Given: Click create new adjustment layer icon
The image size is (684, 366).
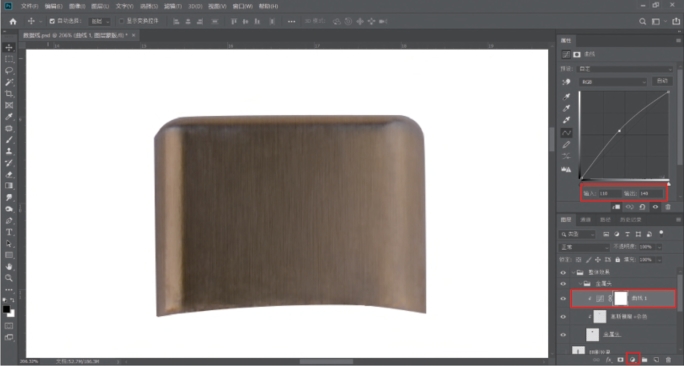Looking at the screenshot, I should (x=633, y=359).
